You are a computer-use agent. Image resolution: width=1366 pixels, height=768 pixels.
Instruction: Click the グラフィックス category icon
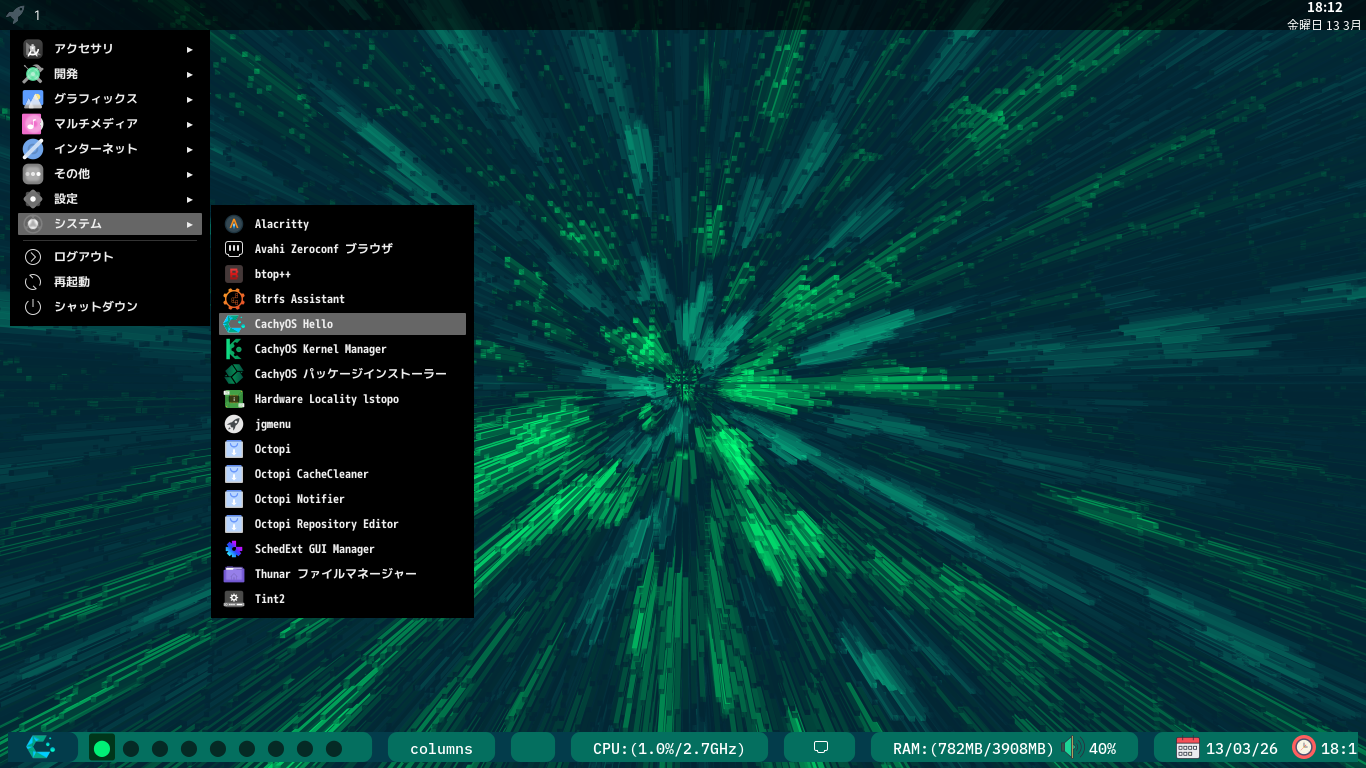[x=33, y=99]
